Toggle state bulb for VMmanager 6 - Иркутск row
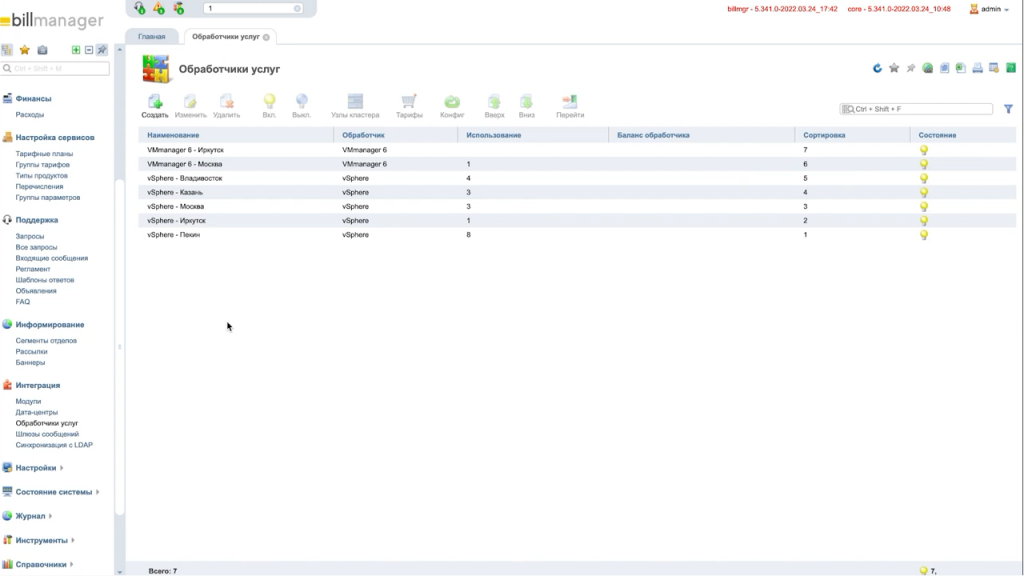 923,150
